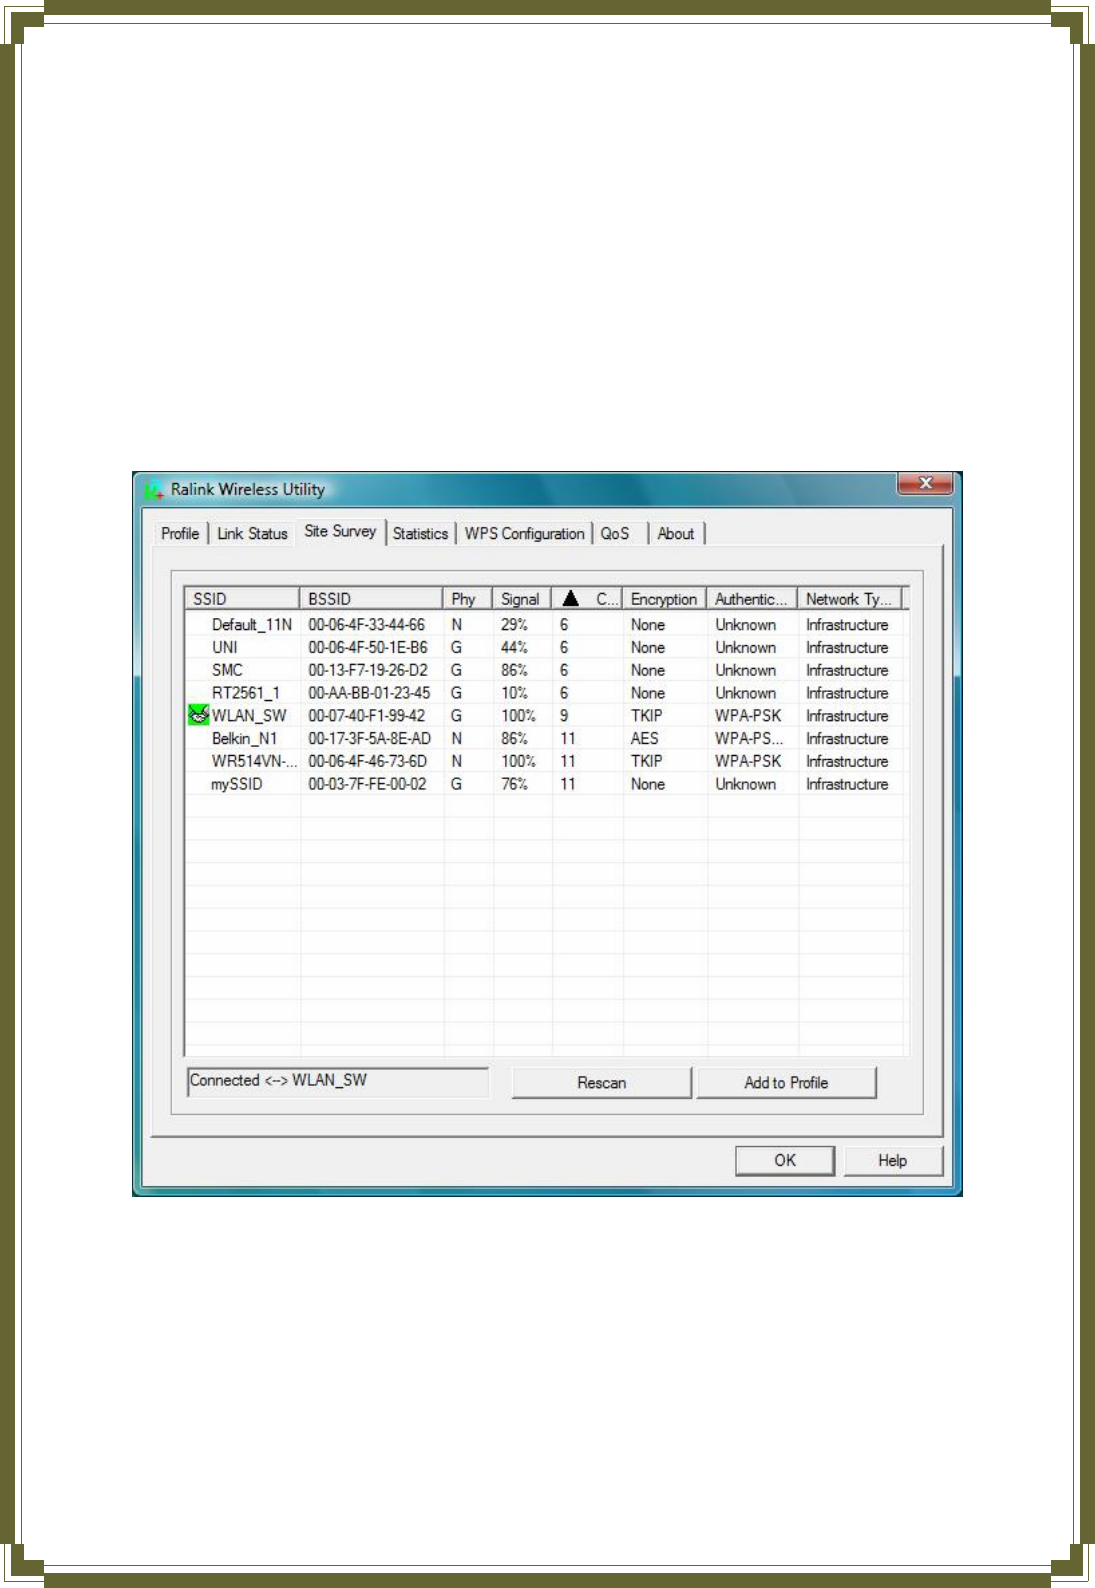The height and width of the screenshot is (1588, 1095).
Task: Click BSSID 00-AA-BB-01-23-45
Action: point(369,693)
